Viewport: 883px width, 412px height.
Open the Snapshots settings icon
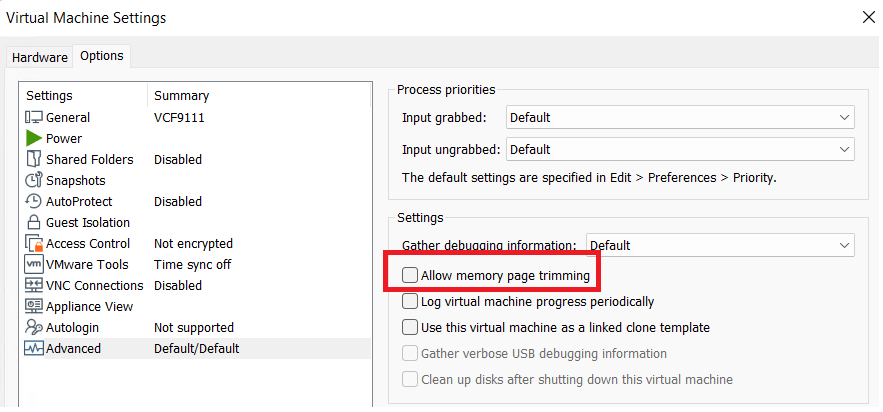coord(33,180)
